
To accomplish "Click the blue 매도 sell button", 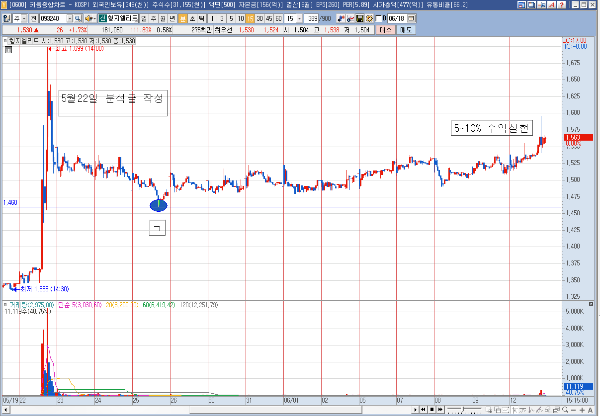I will [x=406, y=29].
